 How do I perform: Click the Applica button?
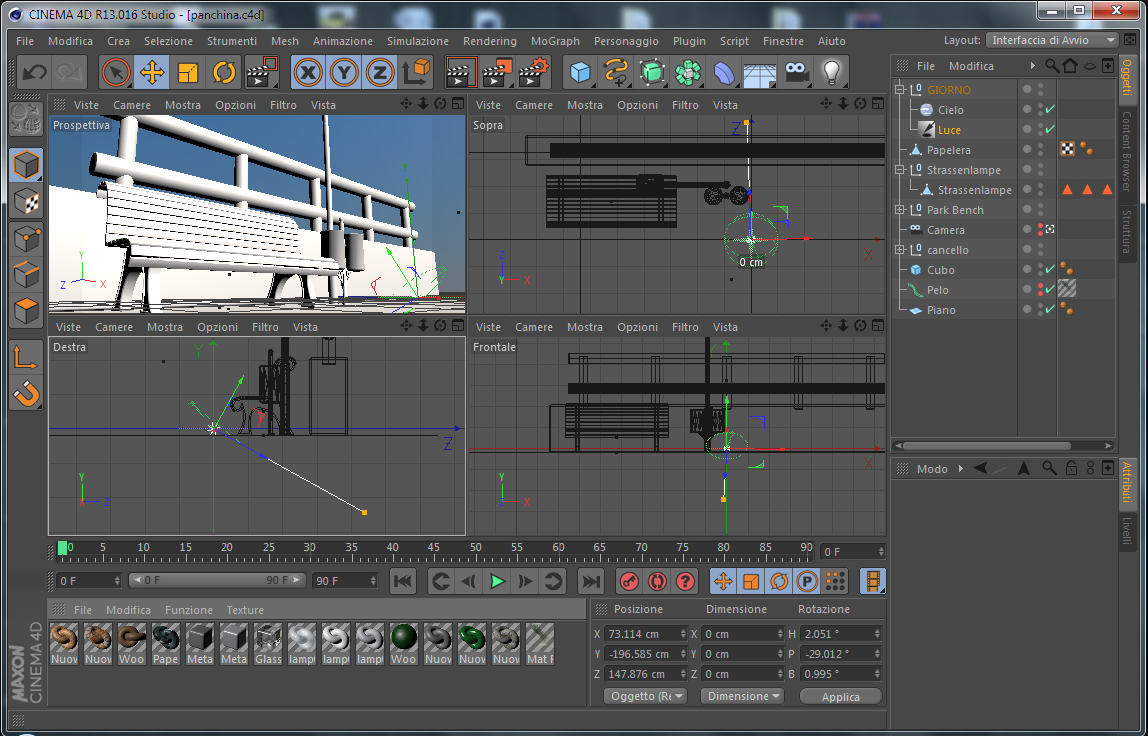click(x=840, y=696)
